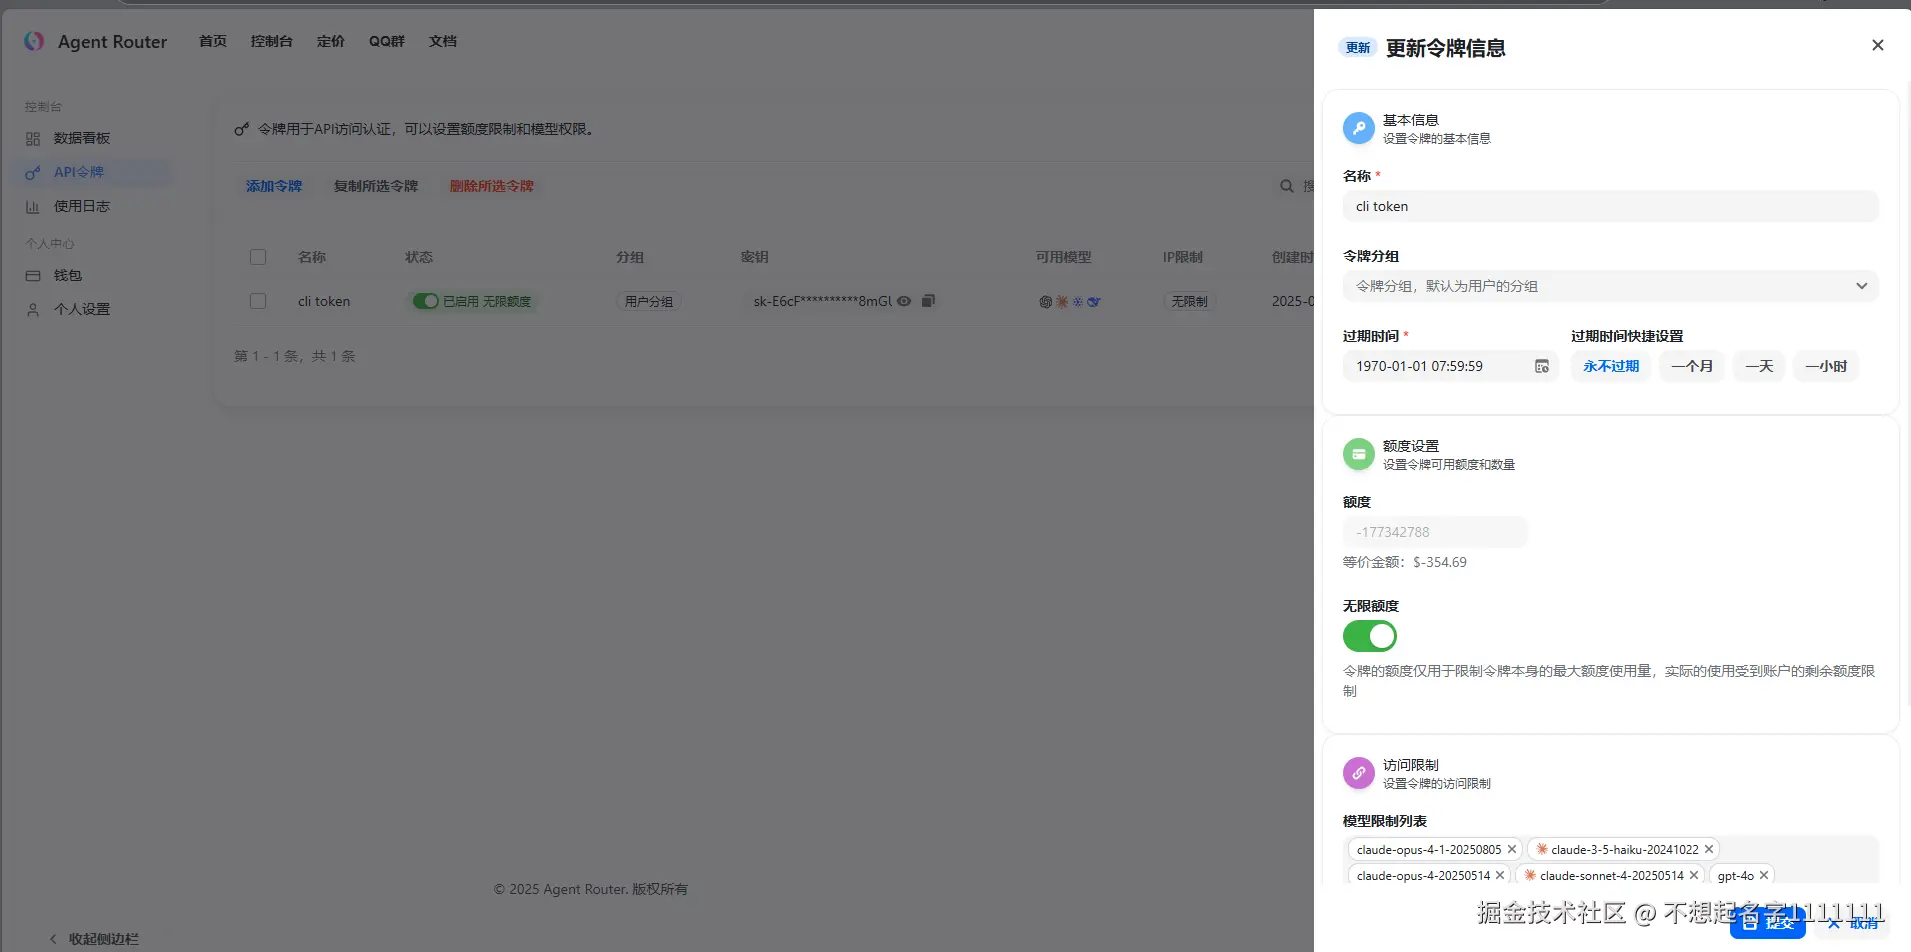Viewport: 1911px width, 952px height.
Task: Set expiry to 一小时
Action: (1826, 366)
